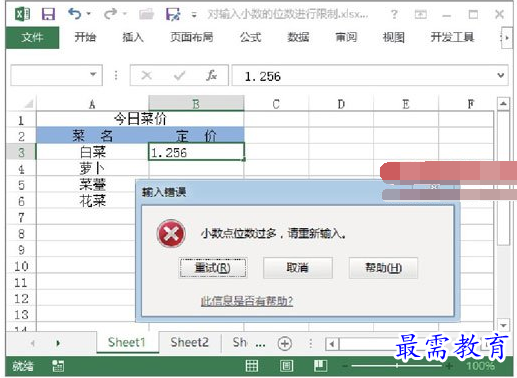Expand the Name Box dropdown
This screenshot has width=517, height=378.
[x=93, y=75]
